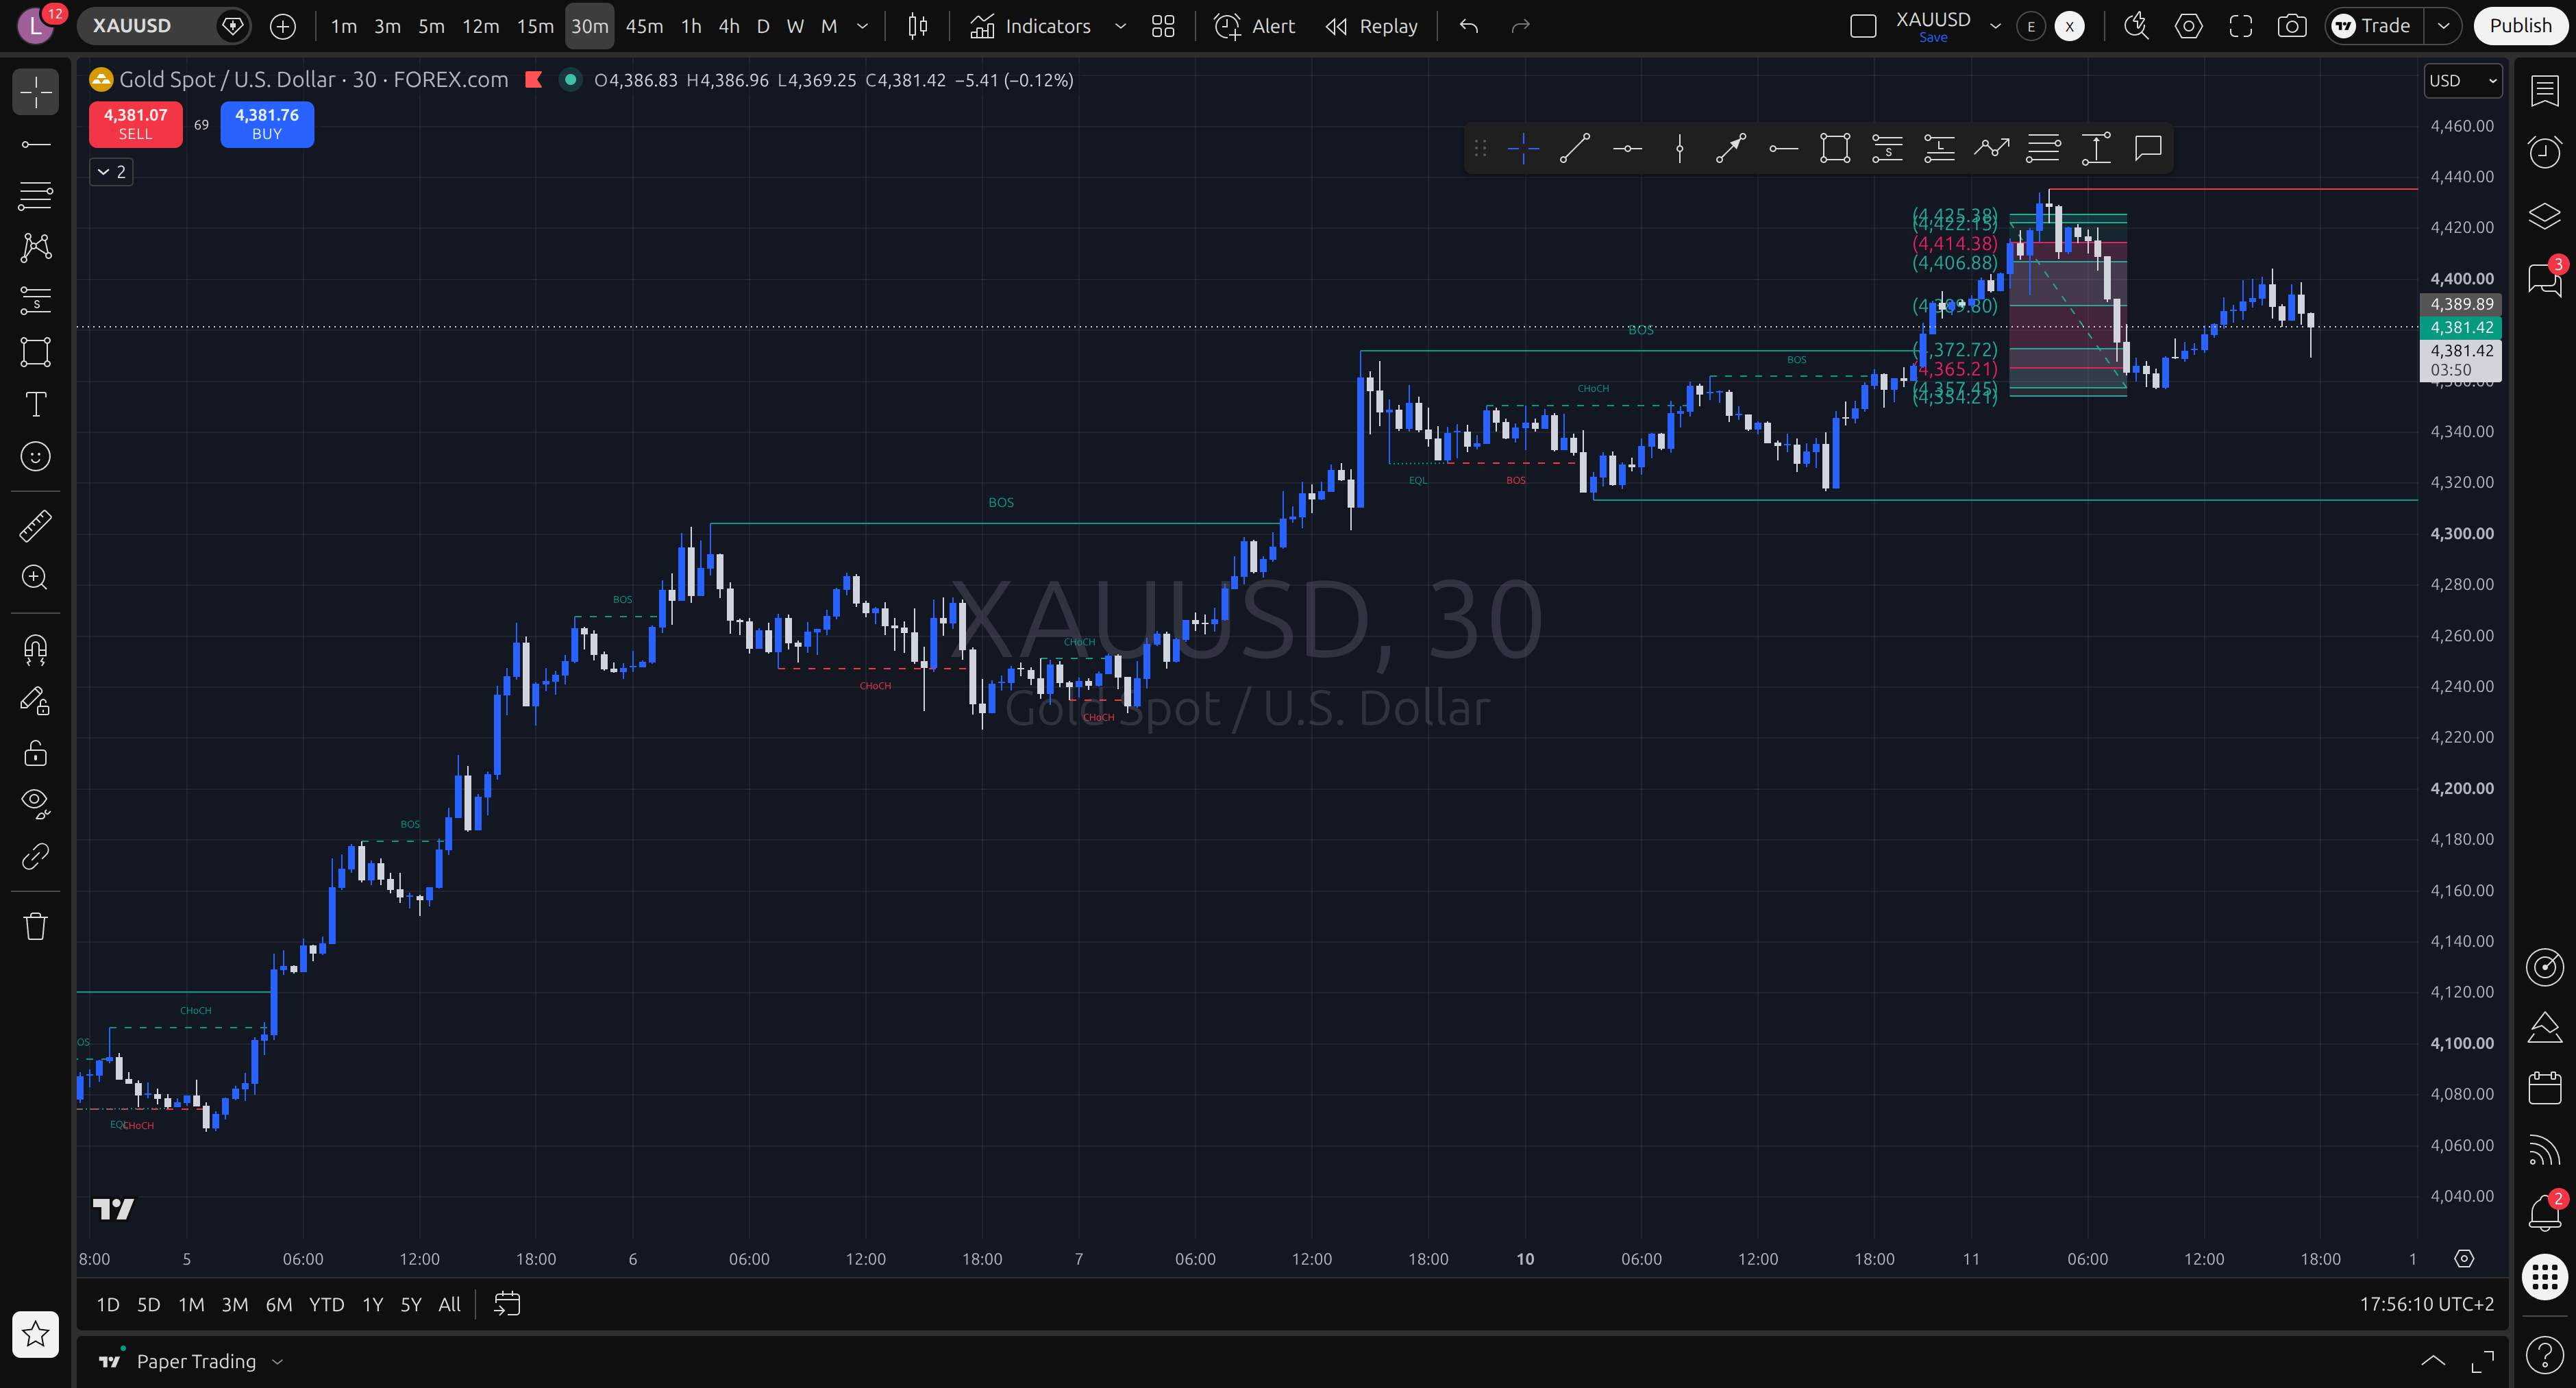
Task: Open the Bar Replay mode
Action: [x=1371, y=26]
